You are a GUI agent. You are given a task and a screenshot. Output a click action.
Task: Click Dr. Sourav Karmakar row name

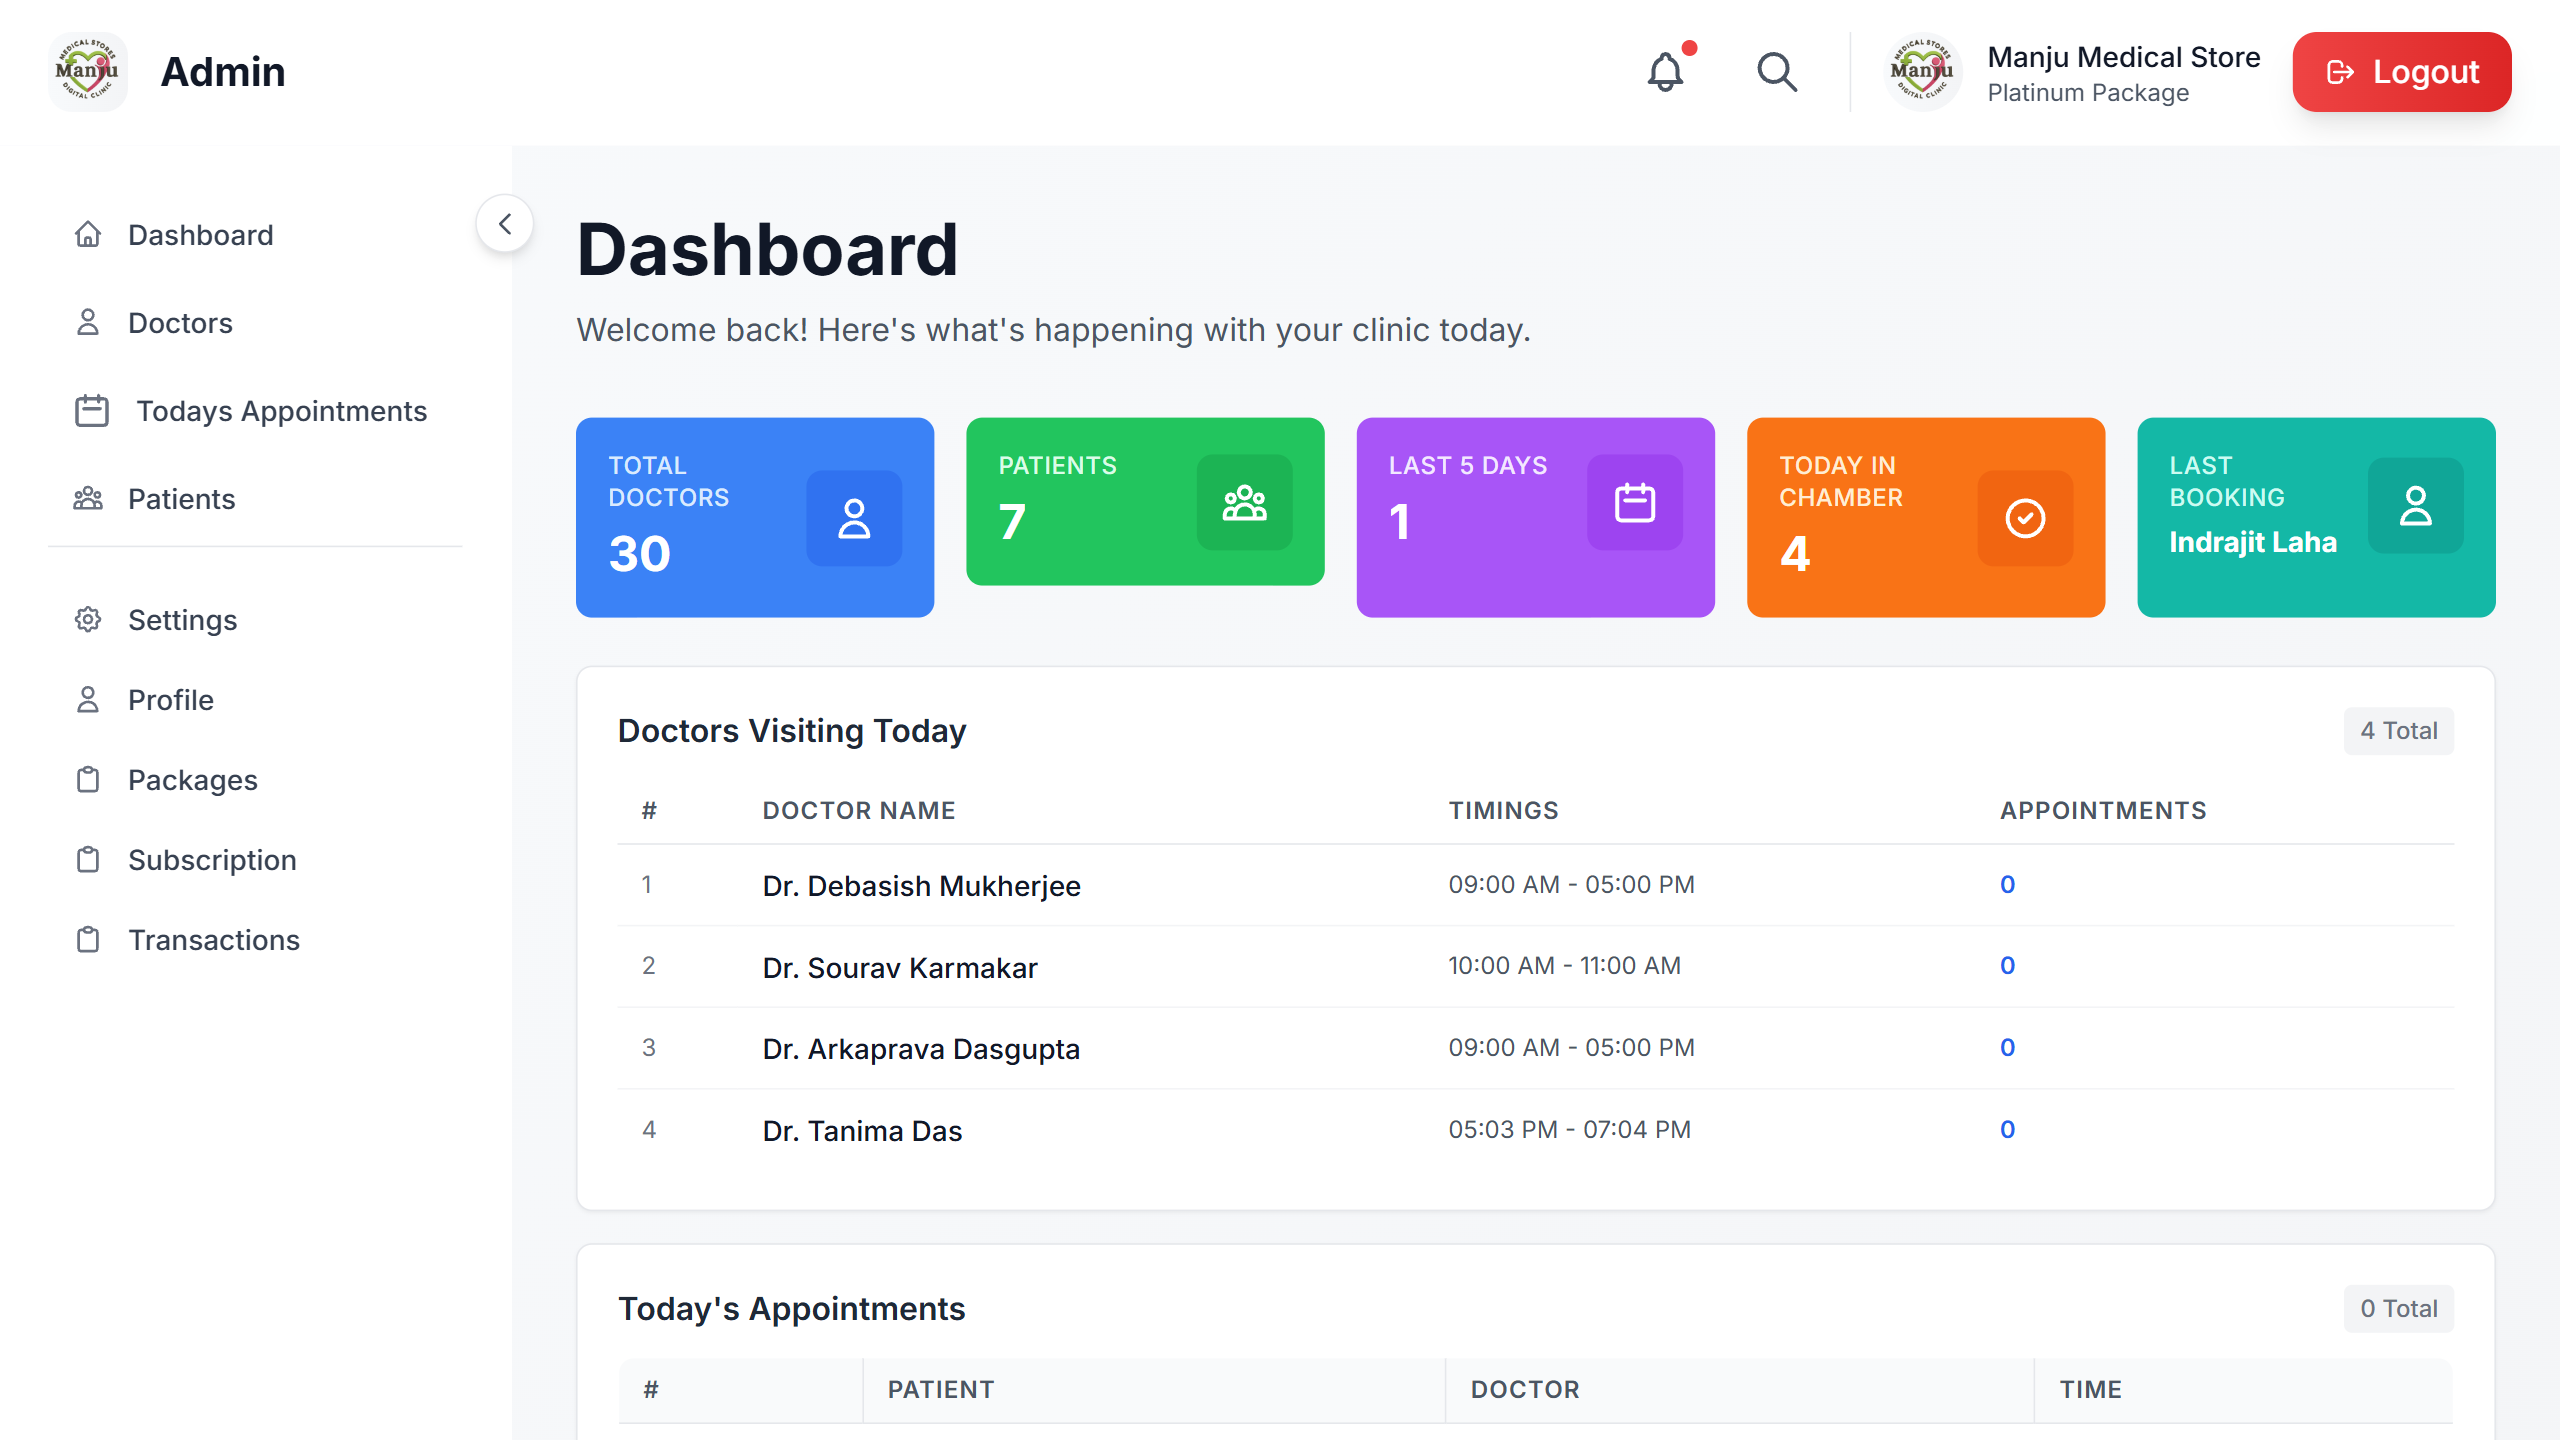pyautogui.click(x=900, y=967)
